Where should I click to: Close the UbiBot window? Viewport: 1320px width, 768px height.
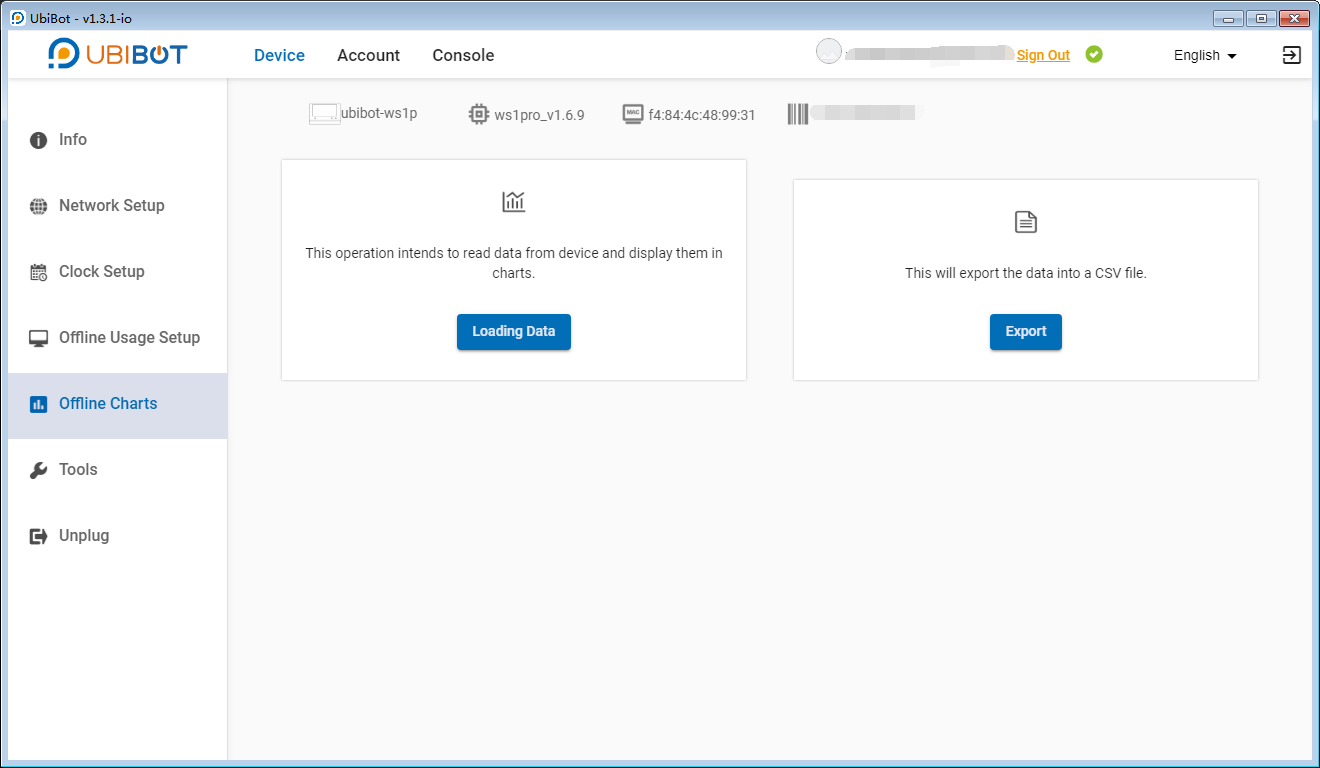(x=1294, y=18)
